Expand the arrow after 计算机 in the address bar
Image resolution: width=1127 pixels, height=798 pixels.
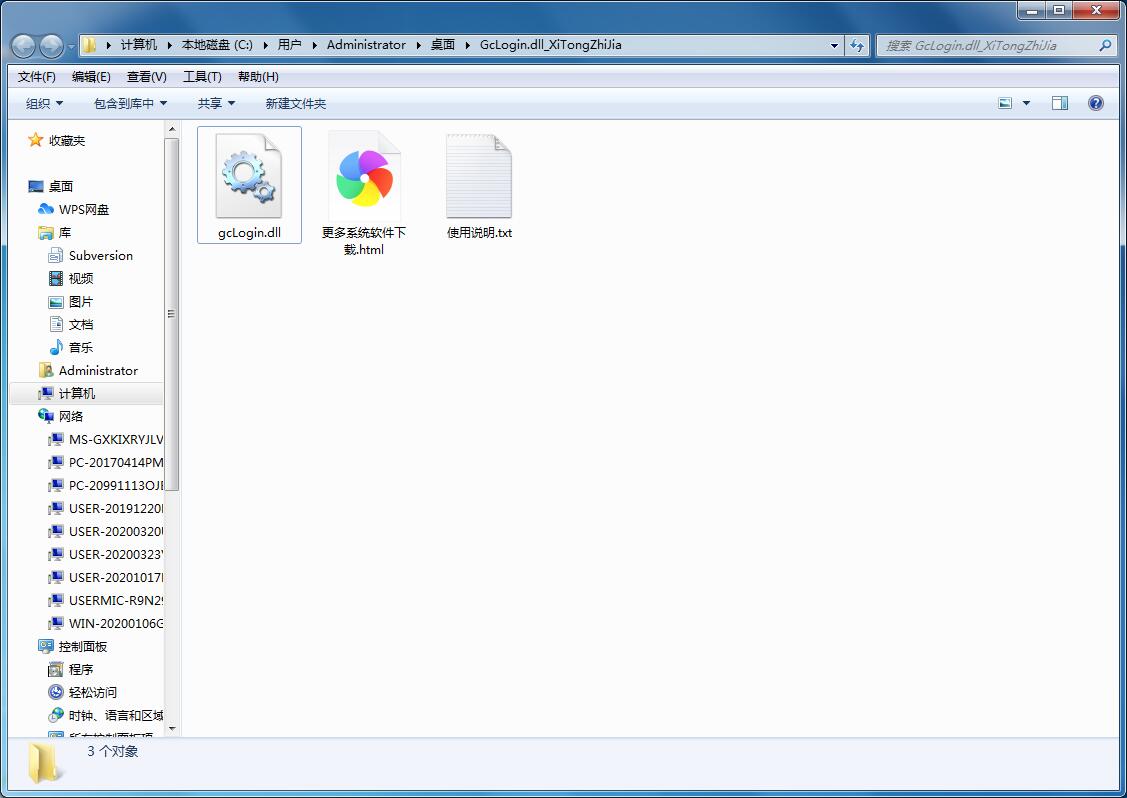[170, 45]
